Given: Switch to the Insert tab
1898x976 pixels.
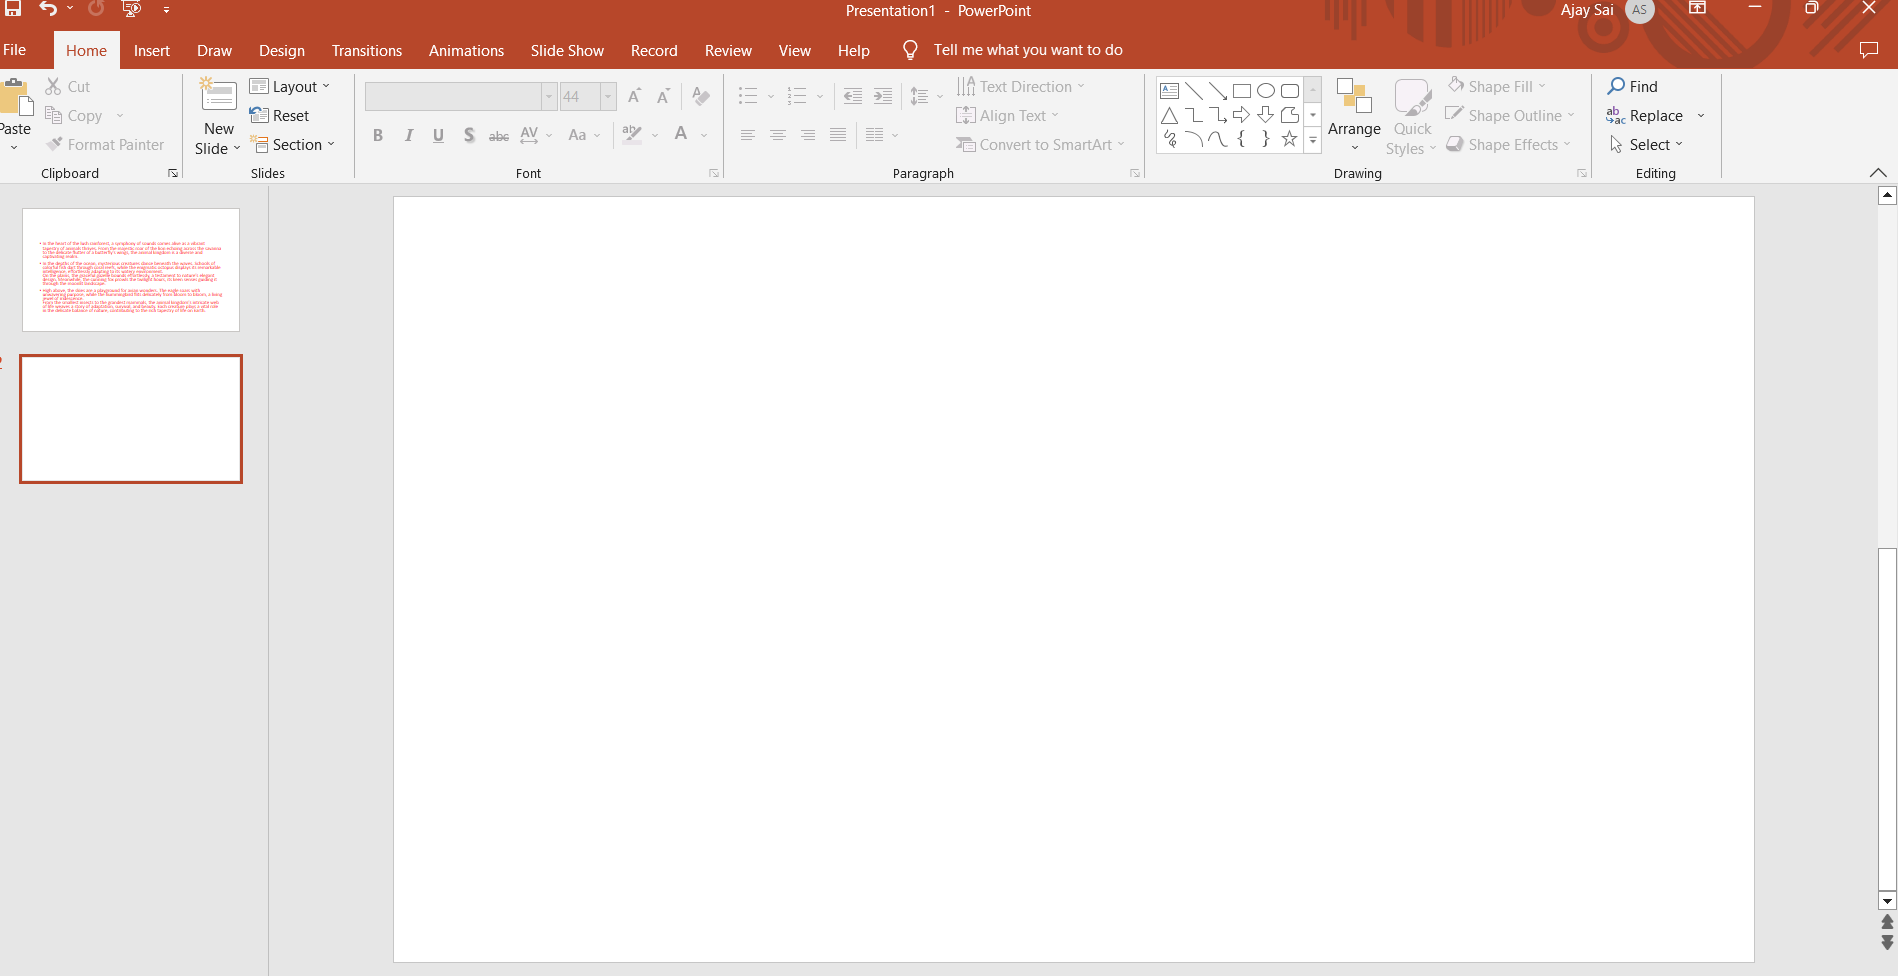Looking at the screenshot, I should click(x=152, y=51).
